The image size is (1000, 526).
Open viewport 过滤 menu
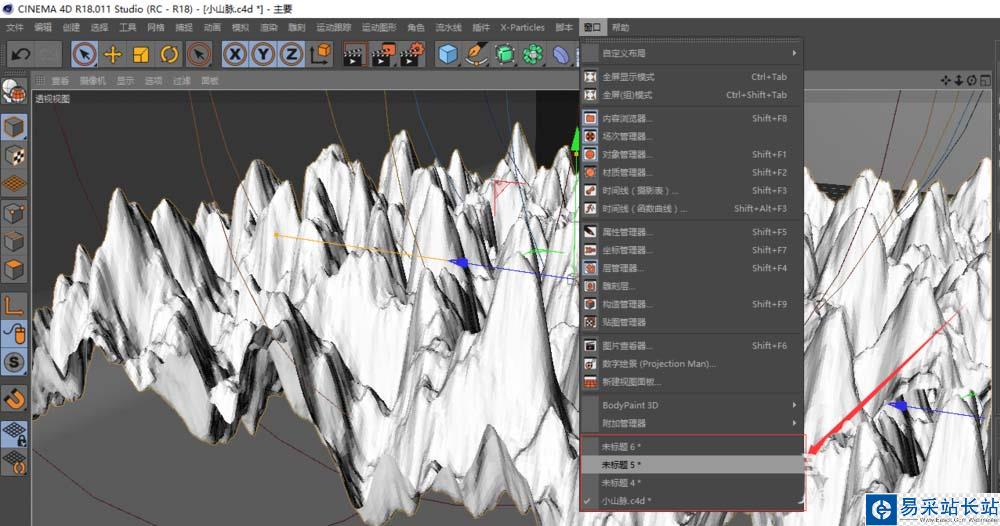pos(182,81)
